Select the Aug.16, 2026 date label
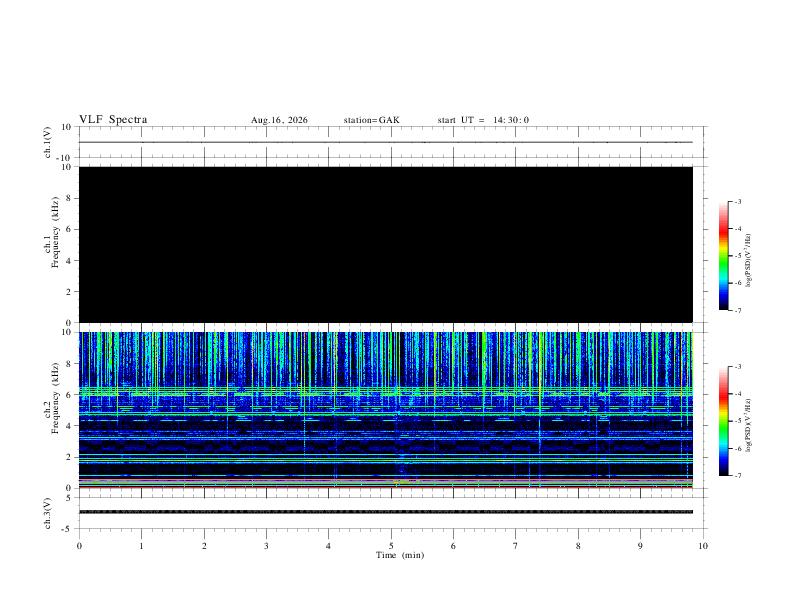The image size is (792, 612). pyautogui.click(x=279, y=120)
